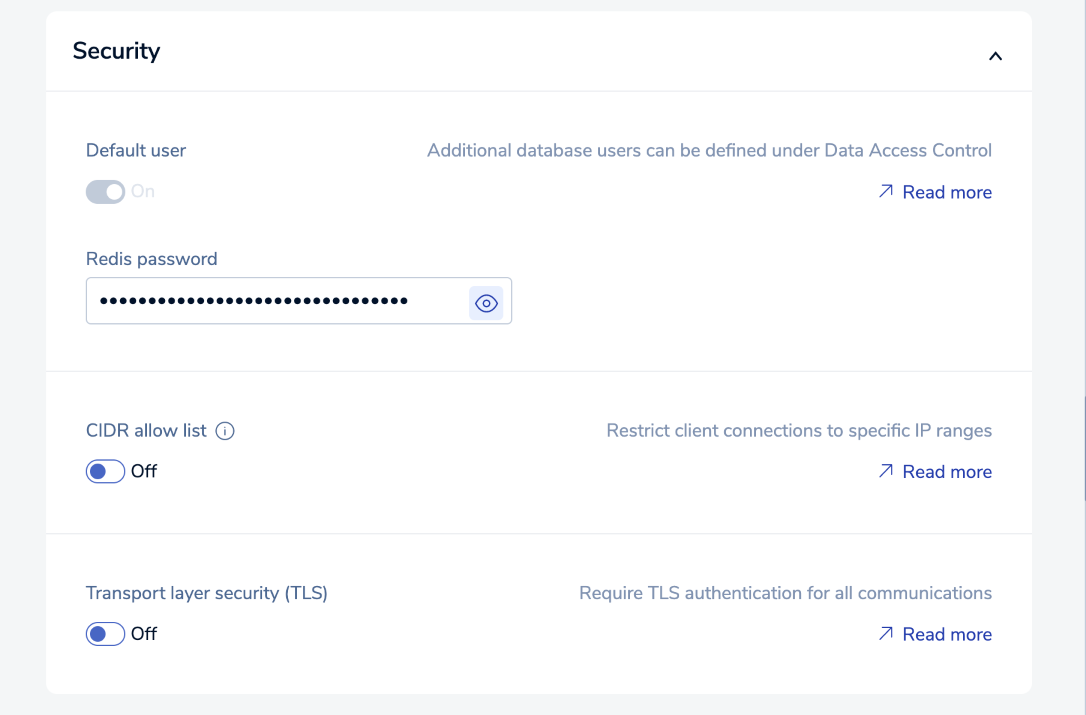Enable the CIDR allow list toggle
Screen dimensions: 1086x715
coord(105,471)
